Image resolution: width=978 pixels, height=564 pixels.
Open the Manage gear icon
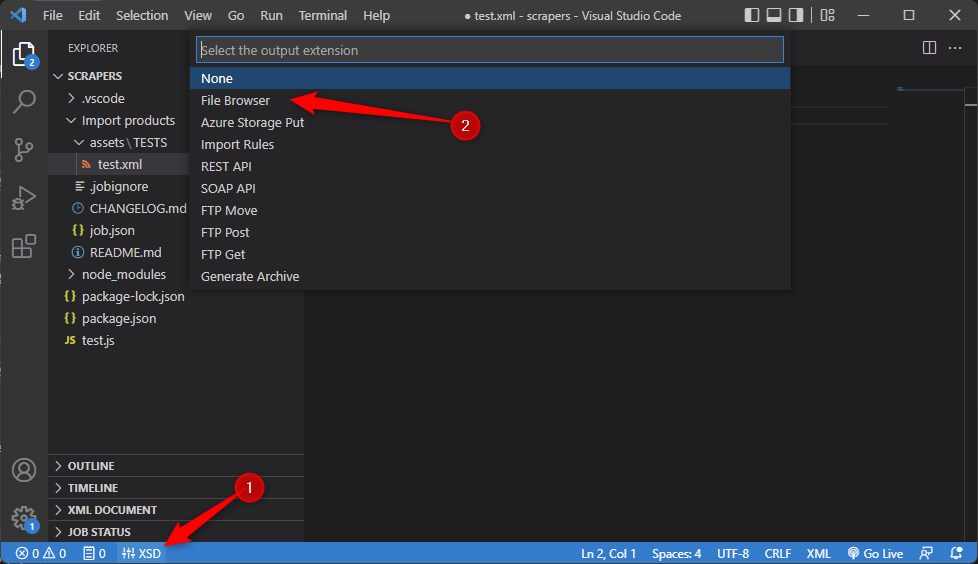24,518
